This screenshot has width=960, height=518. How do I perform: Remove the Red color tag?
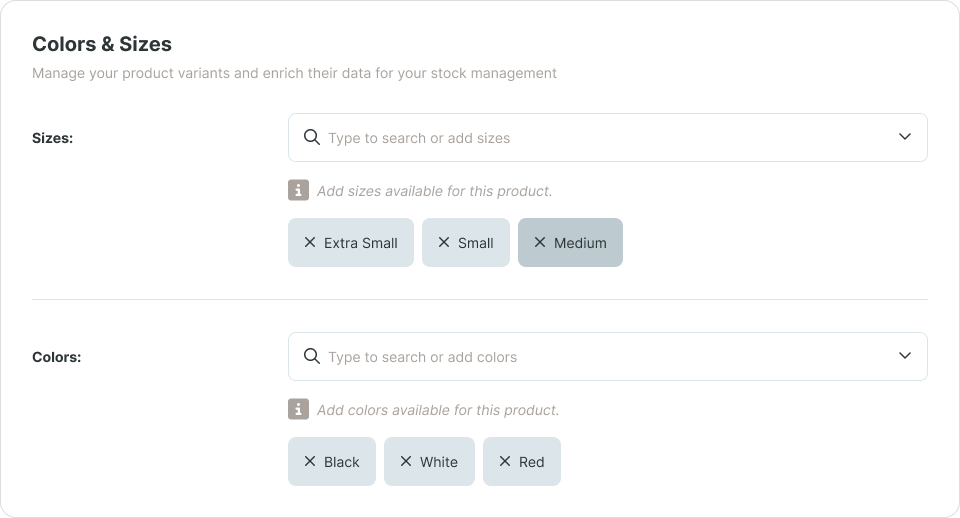[504, 462]
